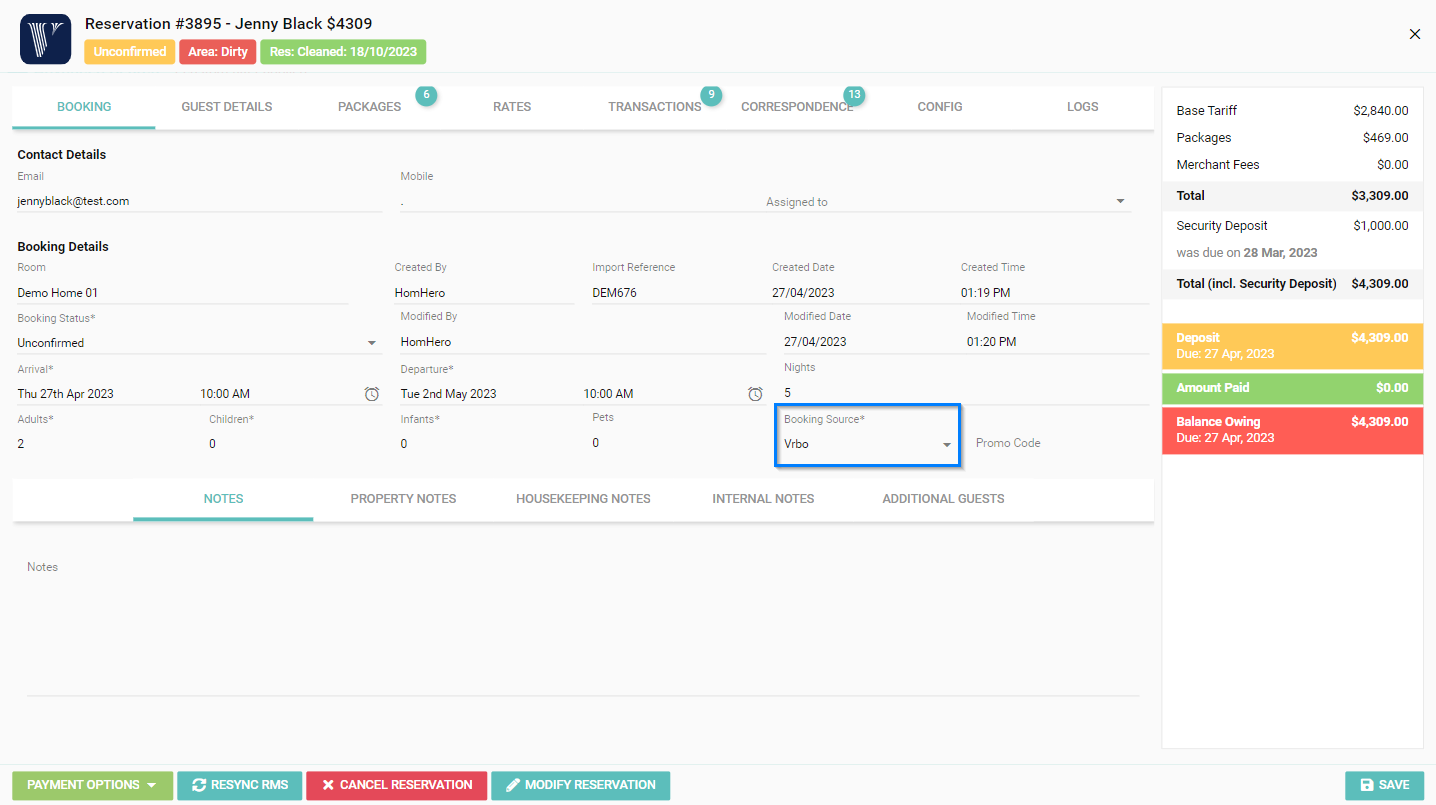Resync reservation with RMS
The image size is (1436, 805).
[240, 785]
